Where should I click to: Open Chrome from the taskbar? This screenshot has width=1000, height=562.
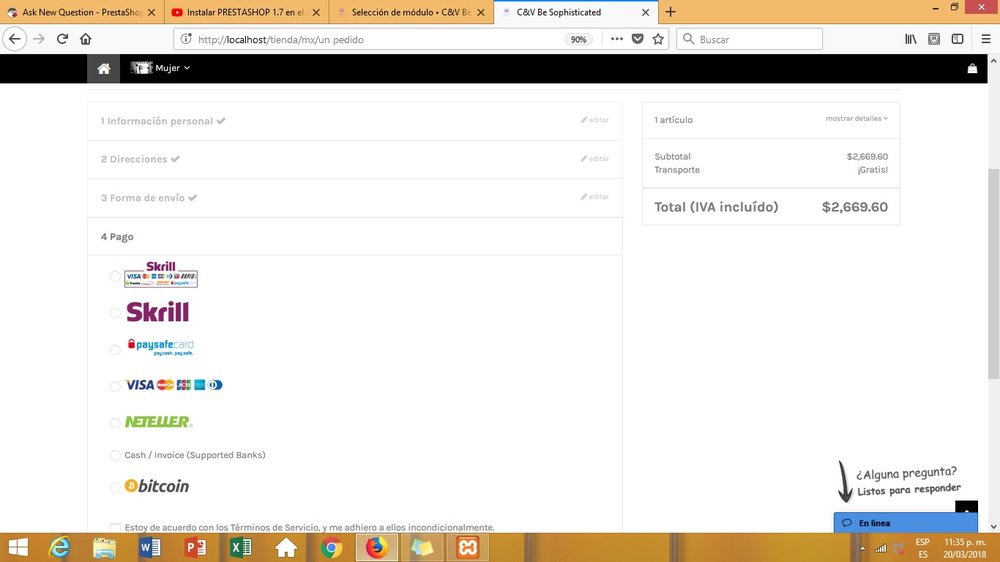click(x=331, y=547)
